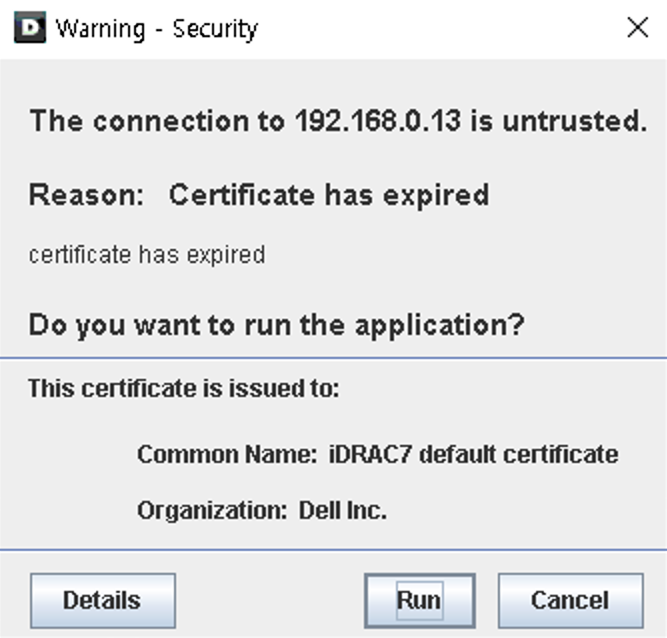Click blank space between Details and Run buttons

click(x=270, y=600)
